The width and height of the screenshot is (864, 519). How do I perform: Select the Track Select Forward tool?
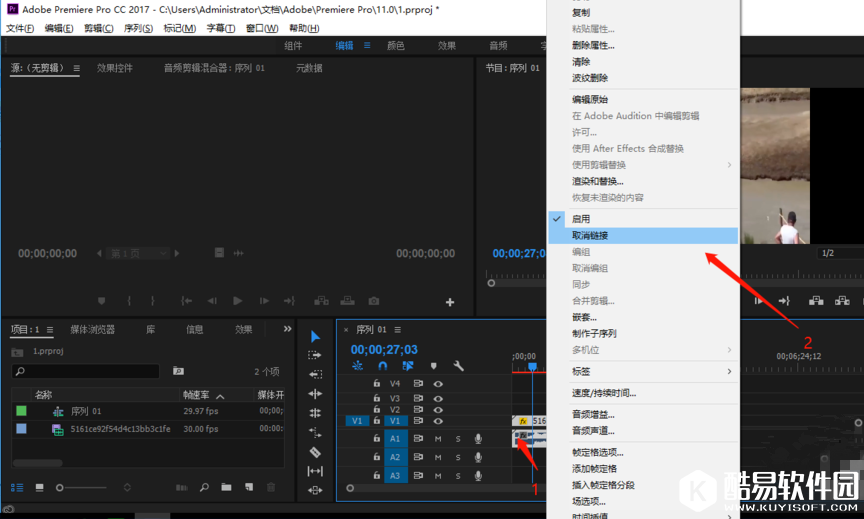pos(315,355)
